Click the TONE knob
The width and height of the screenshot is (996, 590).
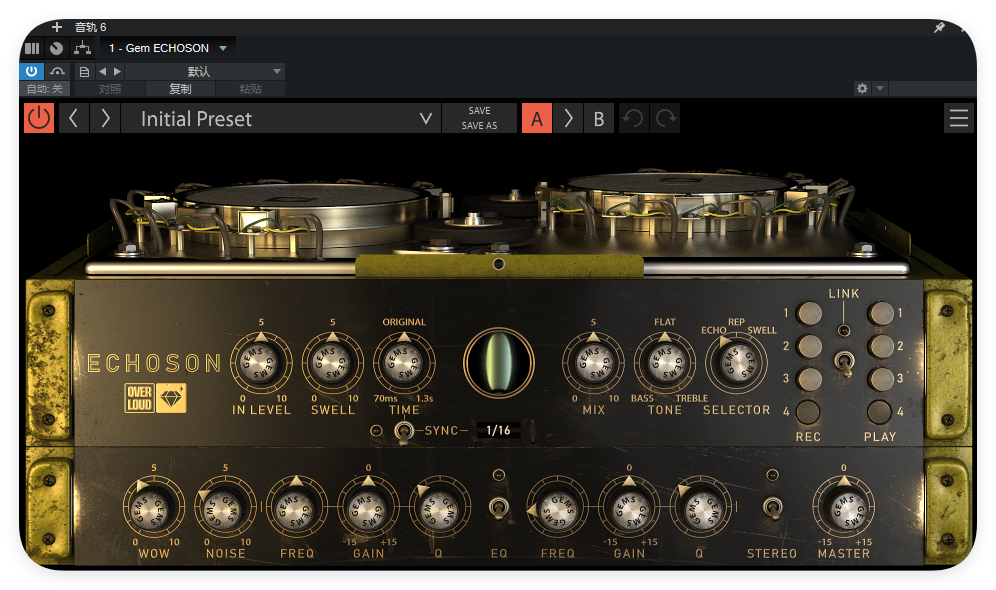(x=664, y=363)
